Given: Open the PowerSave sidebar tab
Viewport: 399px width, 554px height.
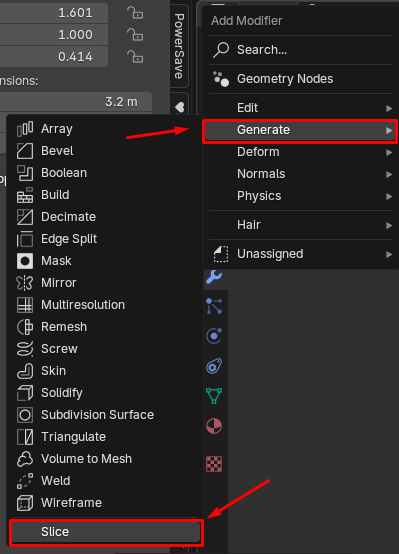Looking at the screenshot, I should 179,46.
